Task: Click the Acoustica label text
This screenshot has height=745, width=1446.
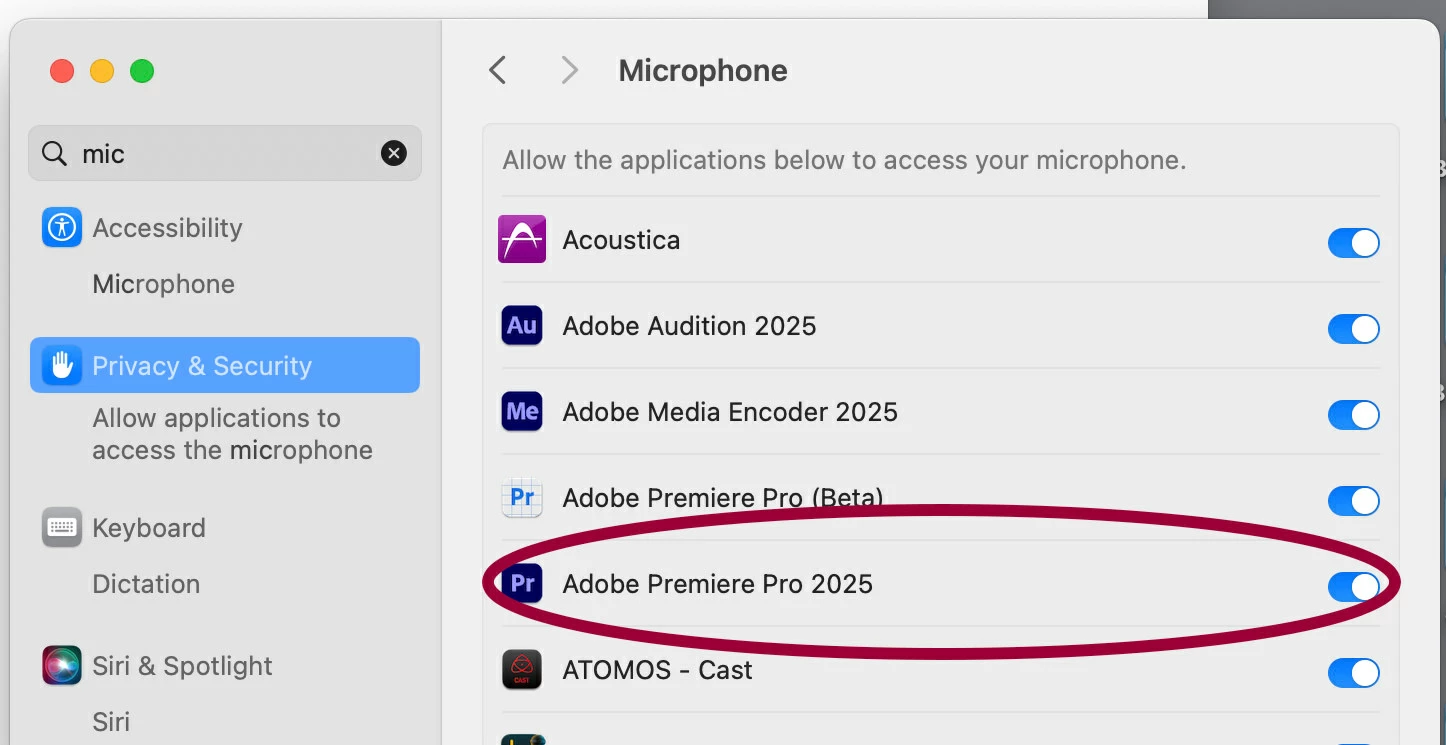Action: [621, 240]
